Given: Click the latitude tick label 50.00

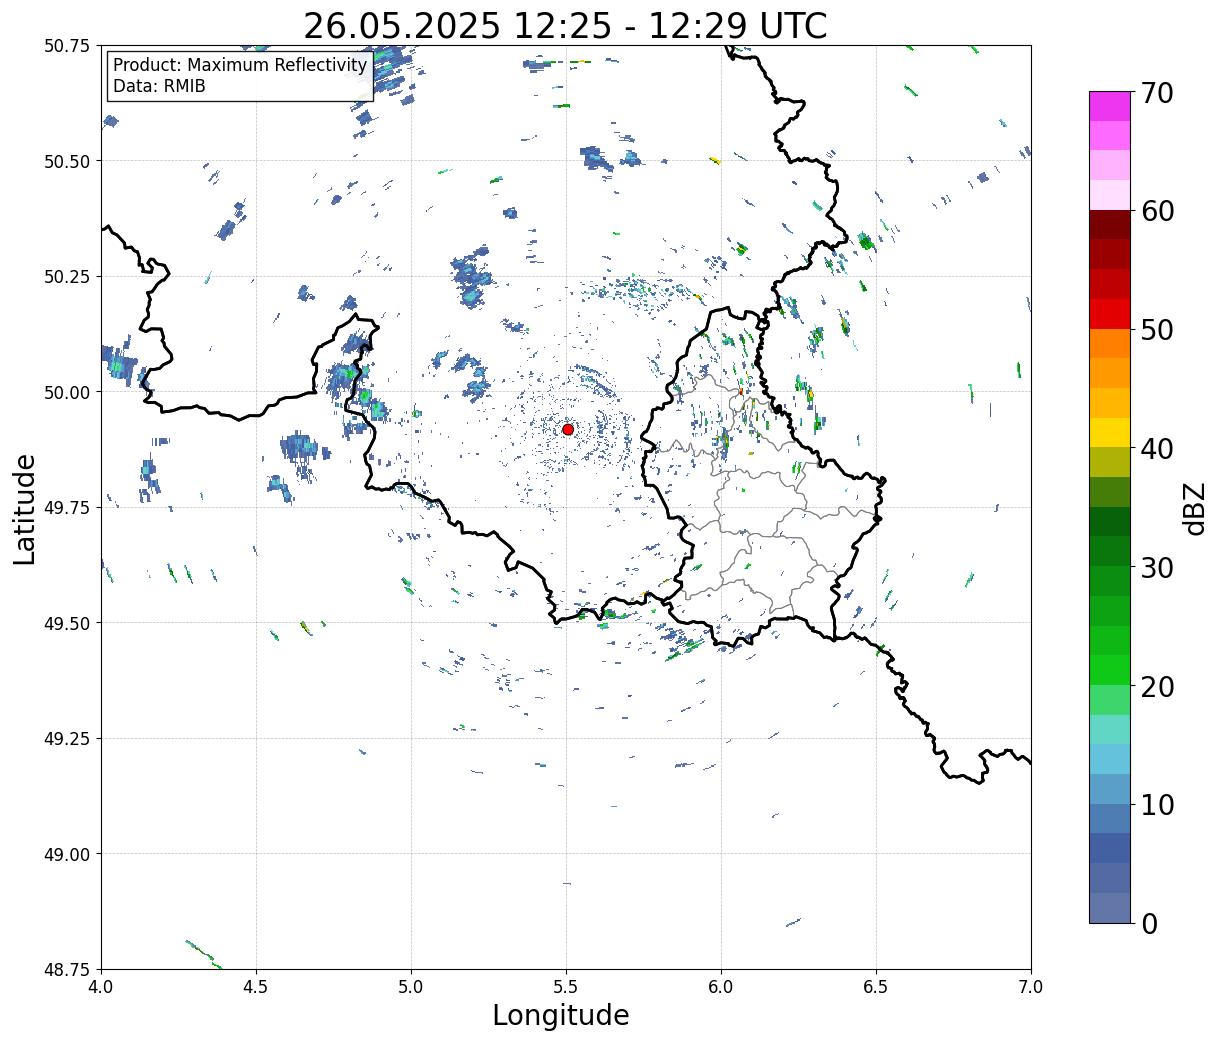Looking at the screenshot, I should pos(67,392).
